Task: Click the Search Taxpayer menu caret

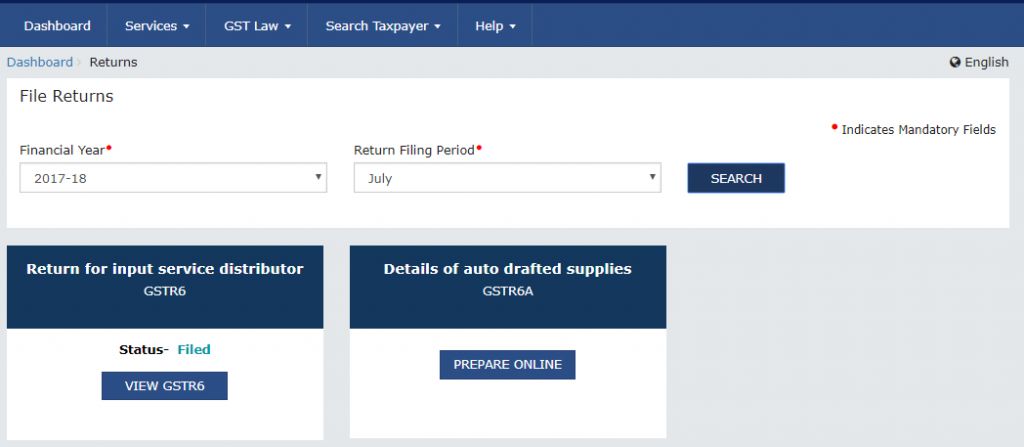Action: point(438,27)
